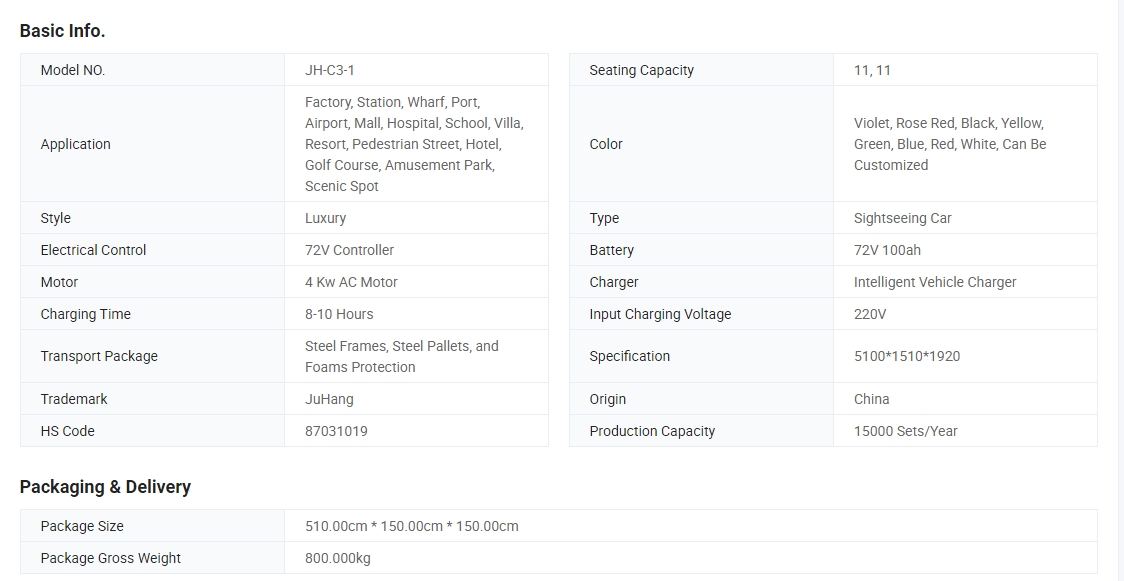Click Intelligent Vehicle Charger text
The height and width of the screenshot is (581, 1124).
[934, 282]
